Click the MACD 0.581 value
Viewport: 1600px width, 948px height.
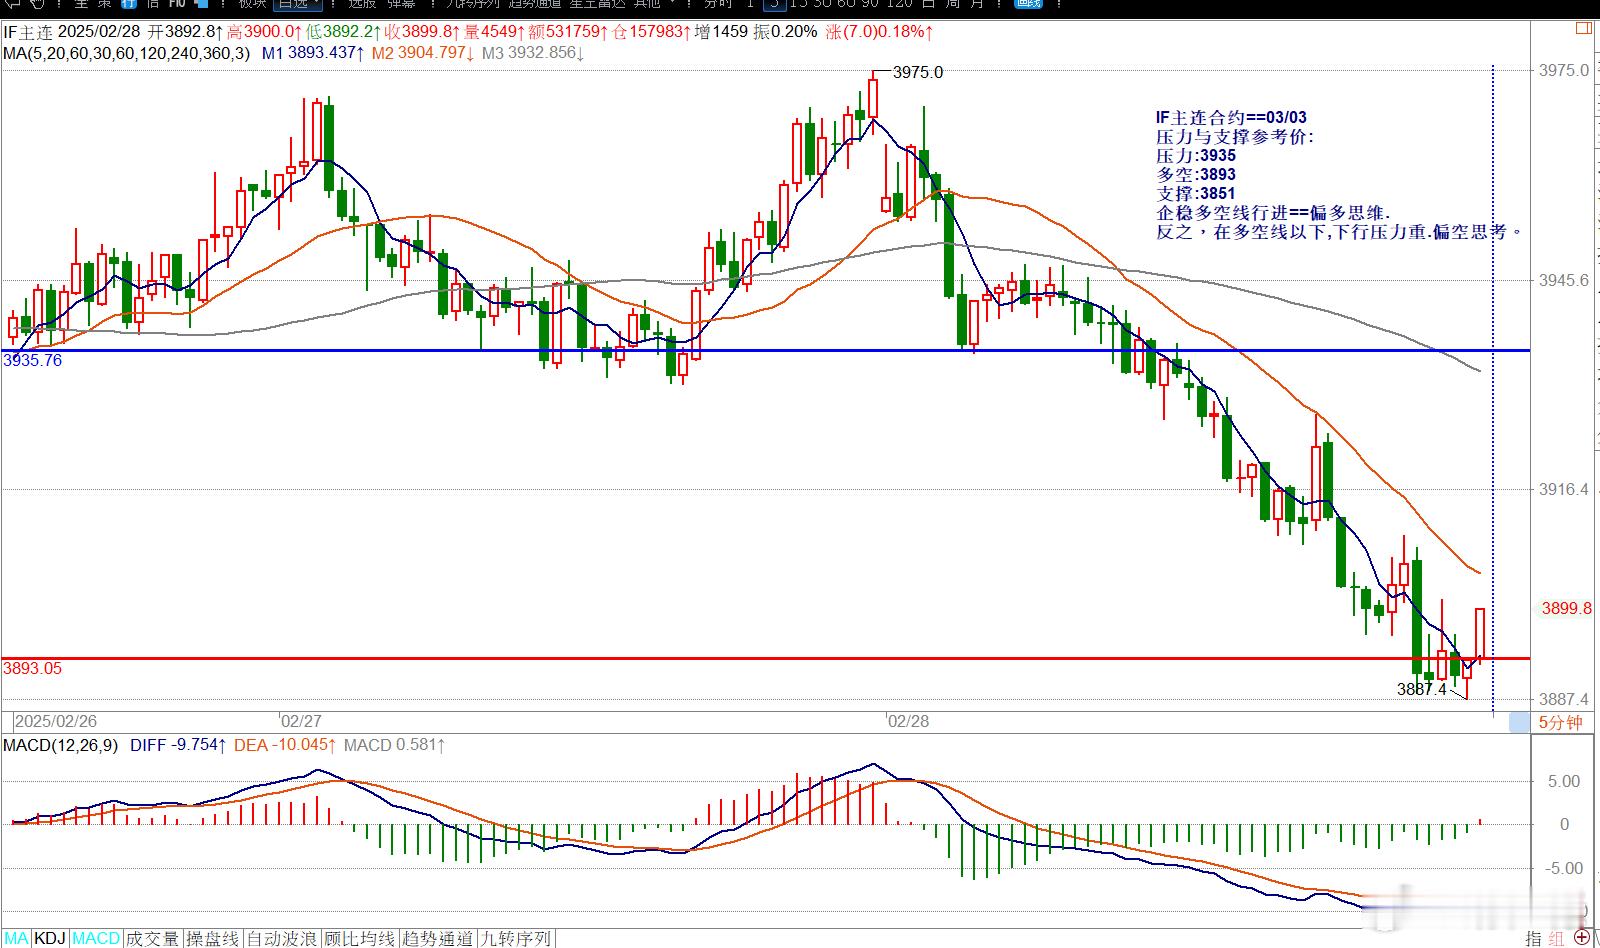(x=395, y=745)
